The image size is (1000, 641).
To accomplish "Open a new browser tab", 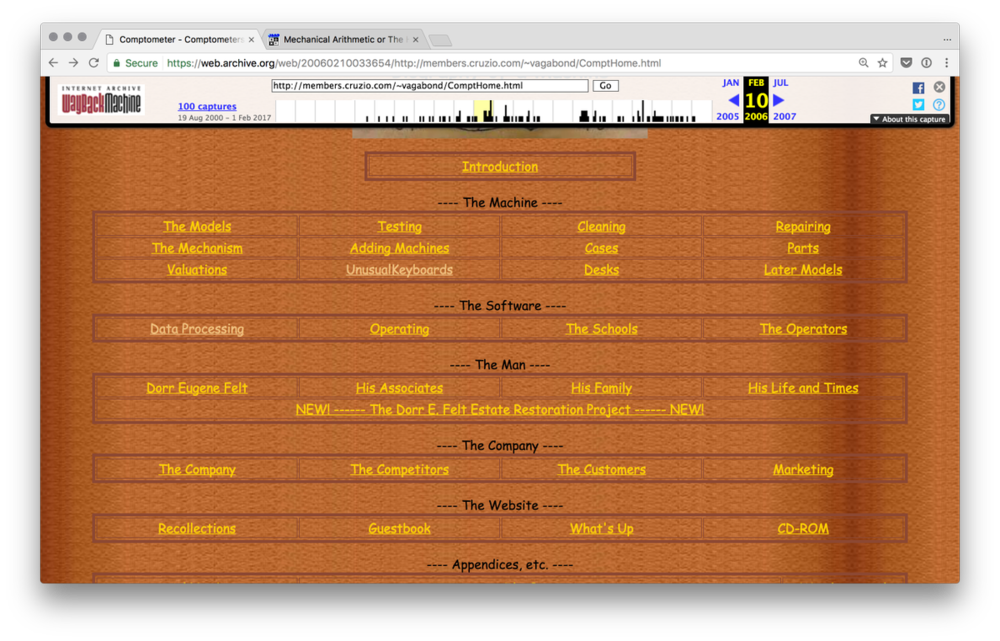I will pyautogui.click(x=440, y=40).
